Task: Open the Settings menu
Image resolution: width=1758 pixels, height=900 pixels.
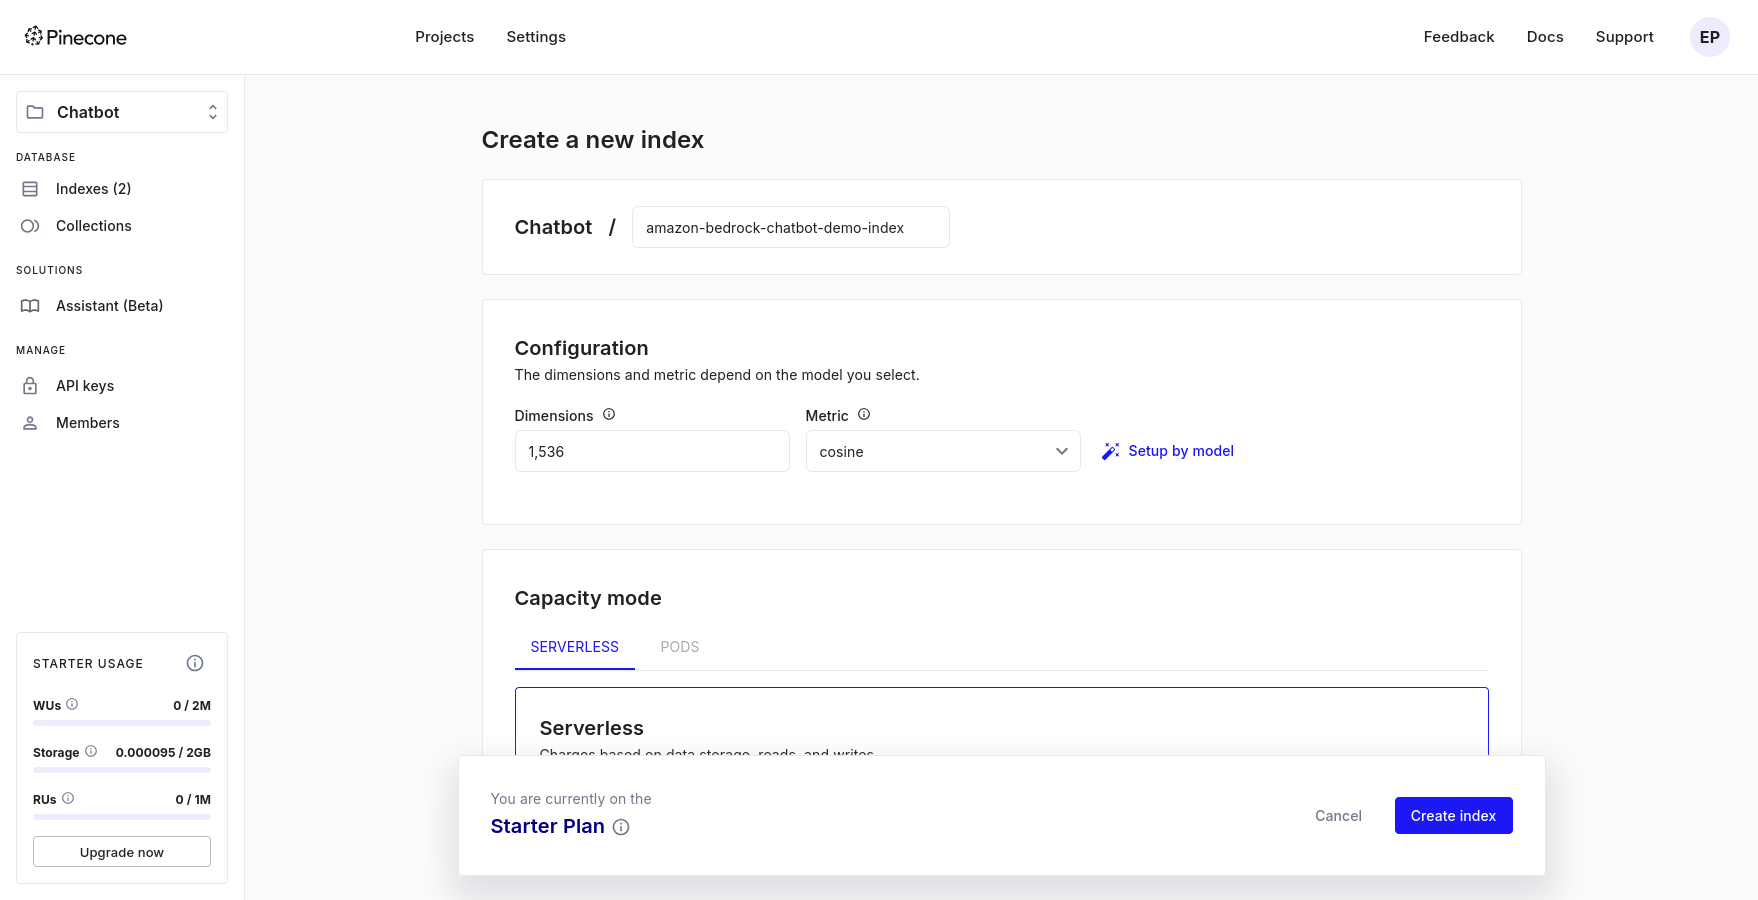Action: pos(536,37)
